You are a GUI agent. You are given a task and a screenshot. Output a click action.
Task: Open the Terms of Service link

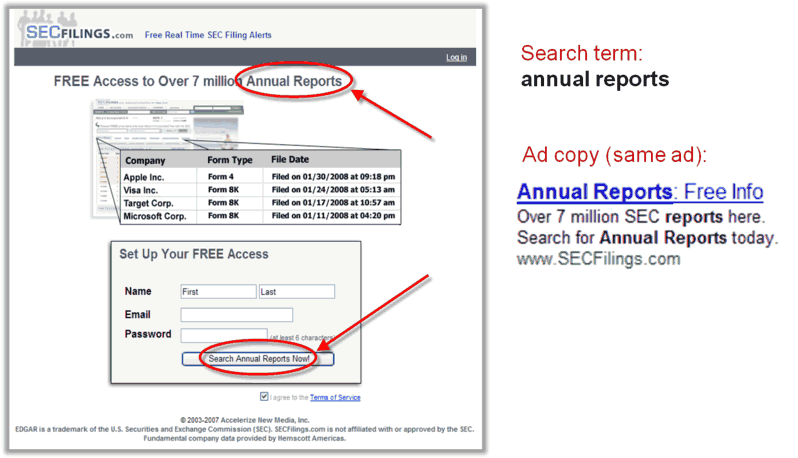pyautogui.click(x=335, y=398)
